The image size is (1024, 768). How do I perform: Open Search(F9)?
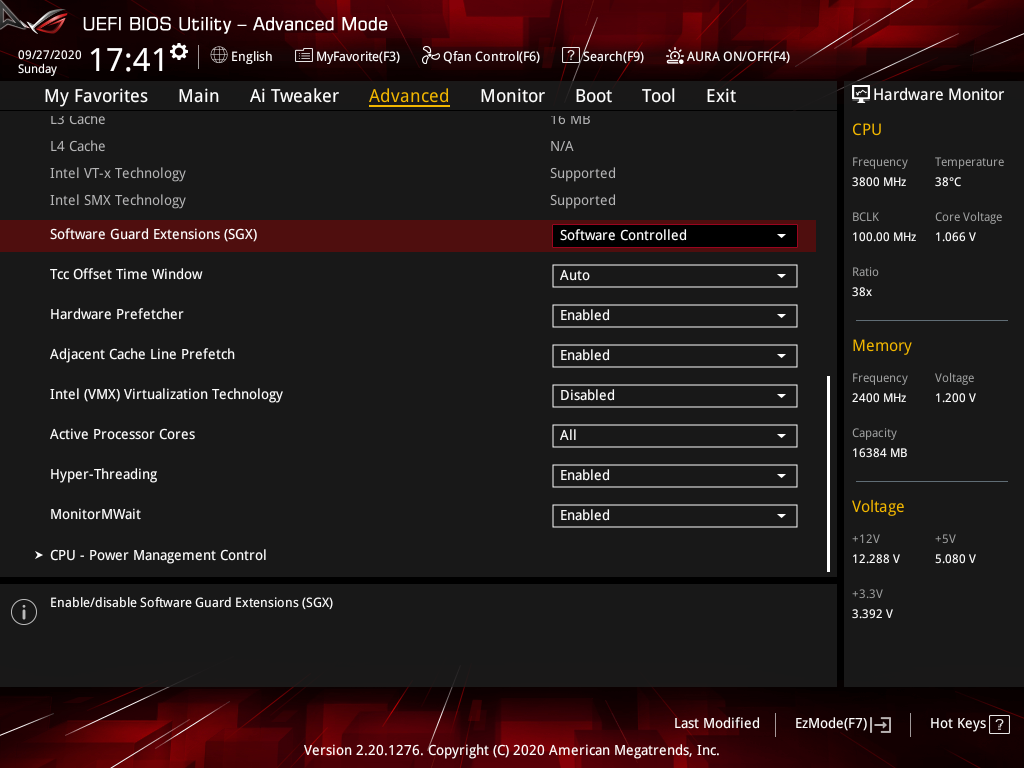click(x=603, y=56)
